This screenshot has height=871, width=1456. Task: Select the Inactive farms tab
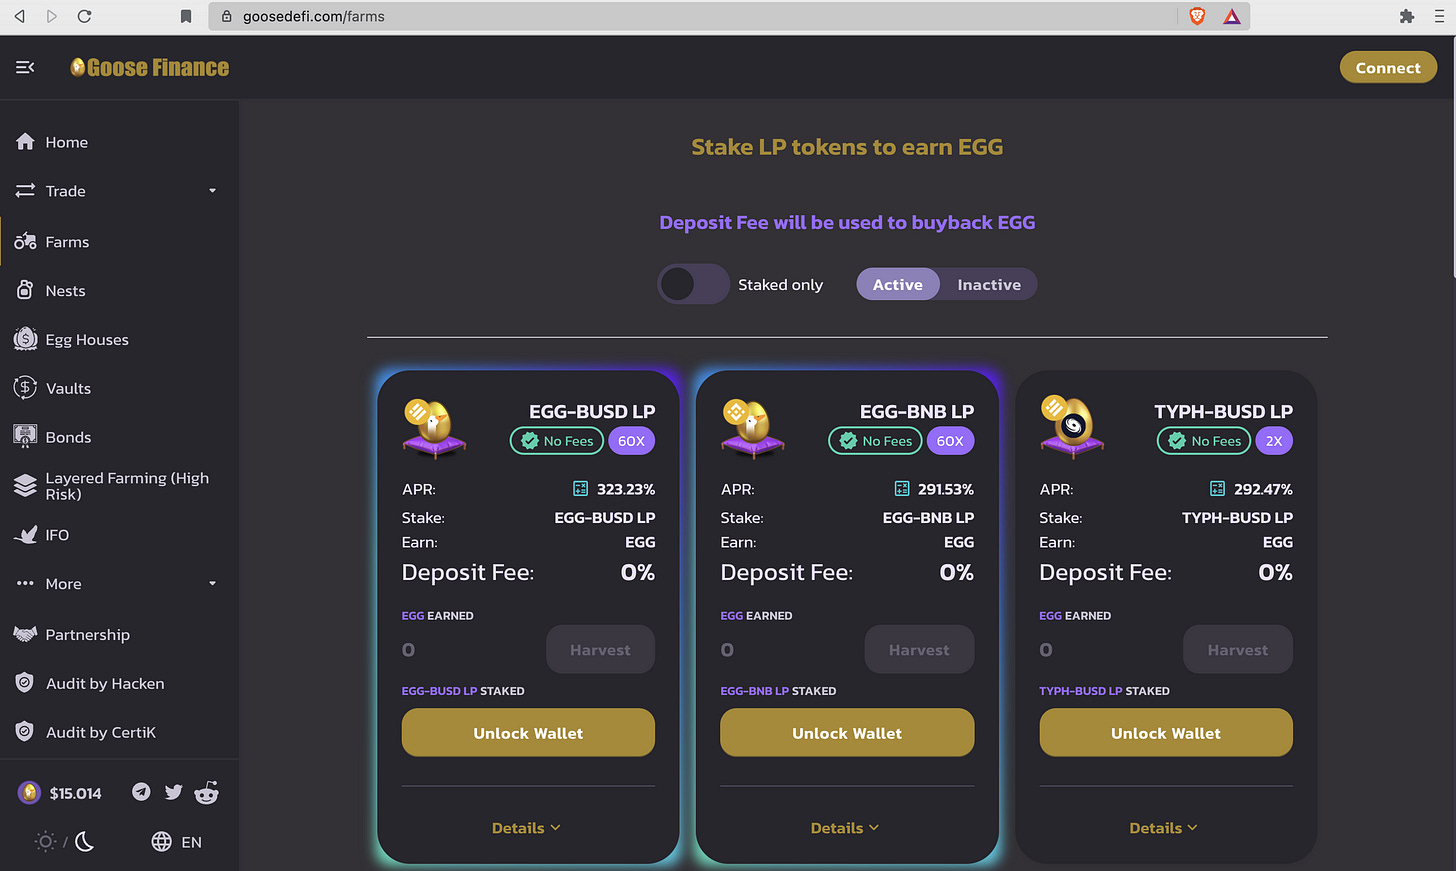[989, 284]
